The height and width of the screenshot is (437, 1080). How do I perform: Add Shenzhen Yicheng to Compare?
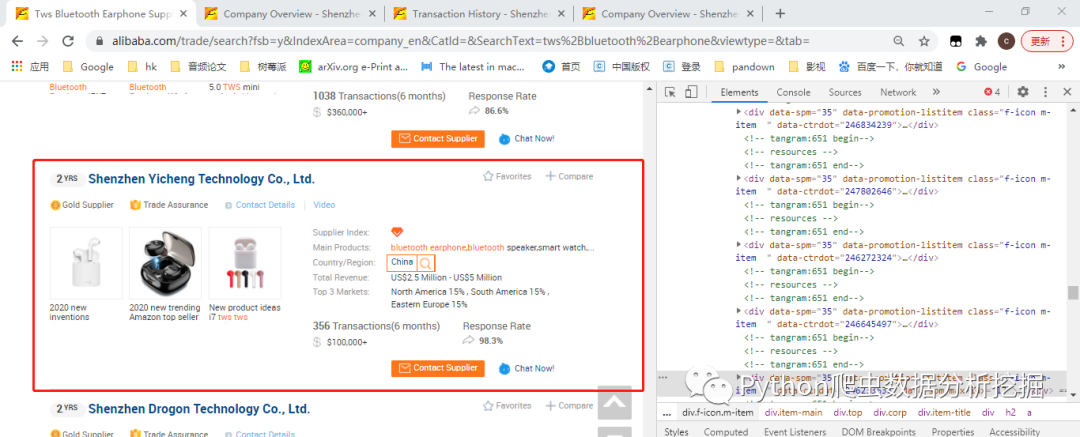(569, 176)
